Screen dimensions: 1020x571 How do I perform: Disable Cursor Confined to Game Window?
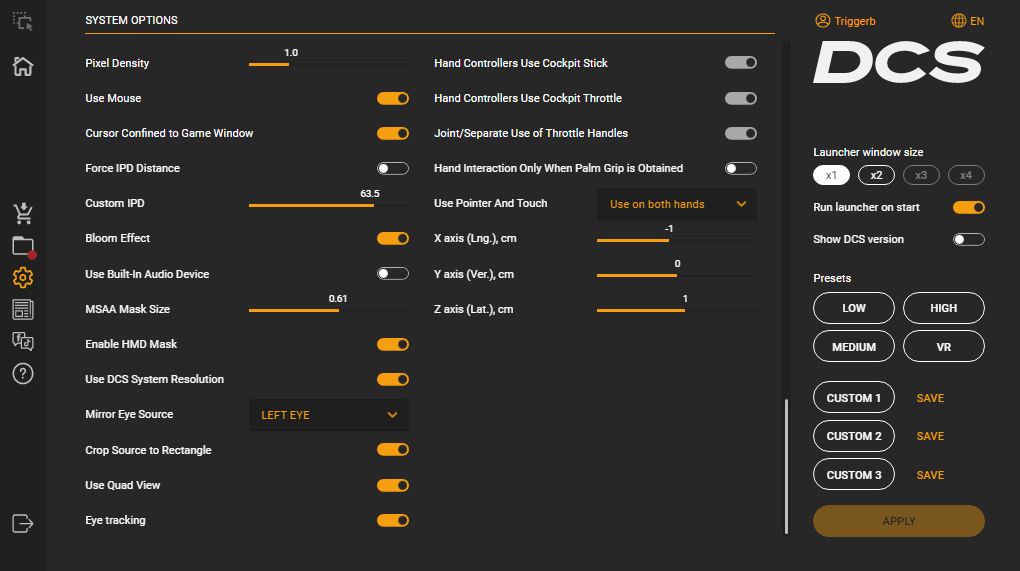393,133
